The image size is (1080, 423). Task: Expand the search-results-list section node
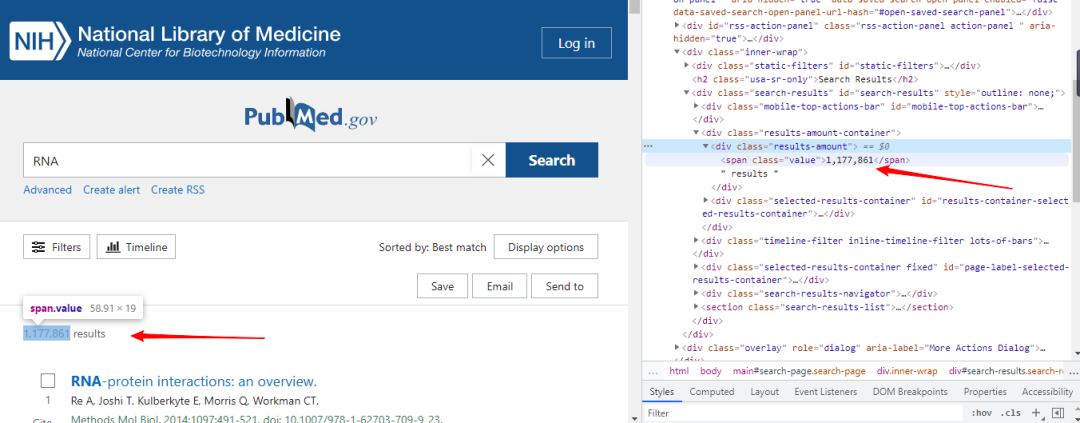tap(696, 307)
